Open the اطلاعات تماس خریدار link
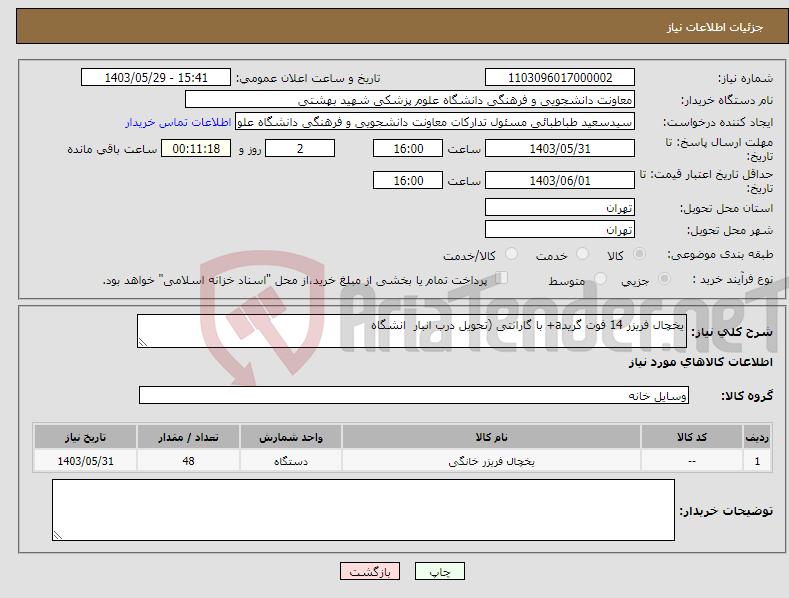This screenshot has width=789, height=598. click(178, 122)
